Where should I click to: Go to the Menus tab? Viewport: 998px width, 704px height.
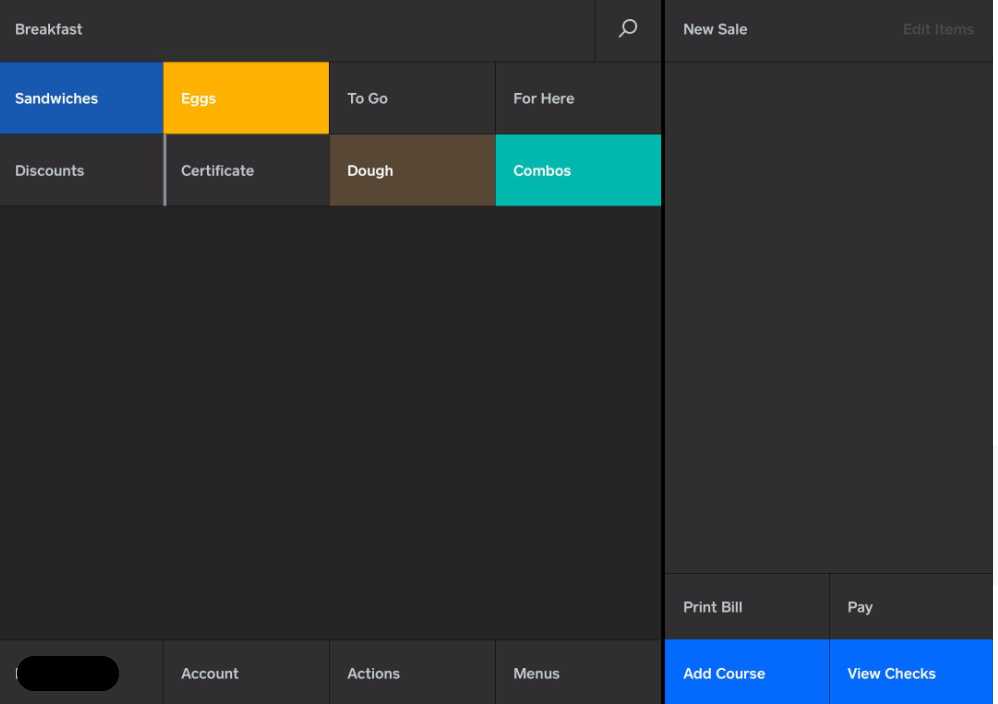click(578, 673)
